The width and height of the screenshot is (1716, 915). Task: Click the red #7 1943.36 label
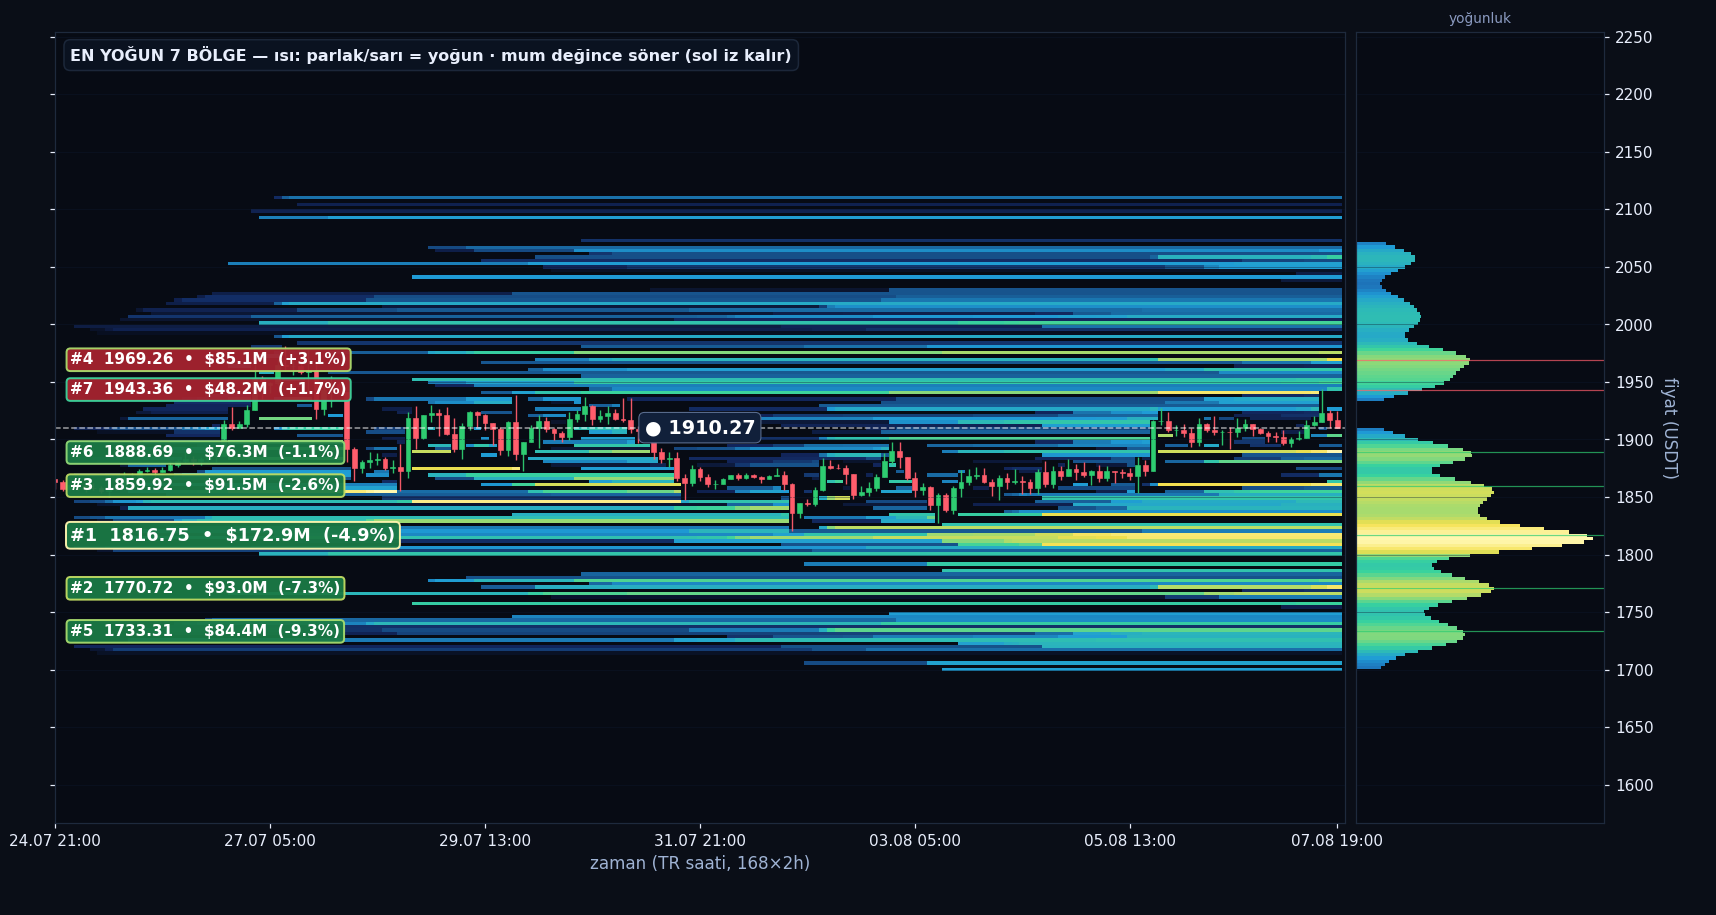(208, 389)
